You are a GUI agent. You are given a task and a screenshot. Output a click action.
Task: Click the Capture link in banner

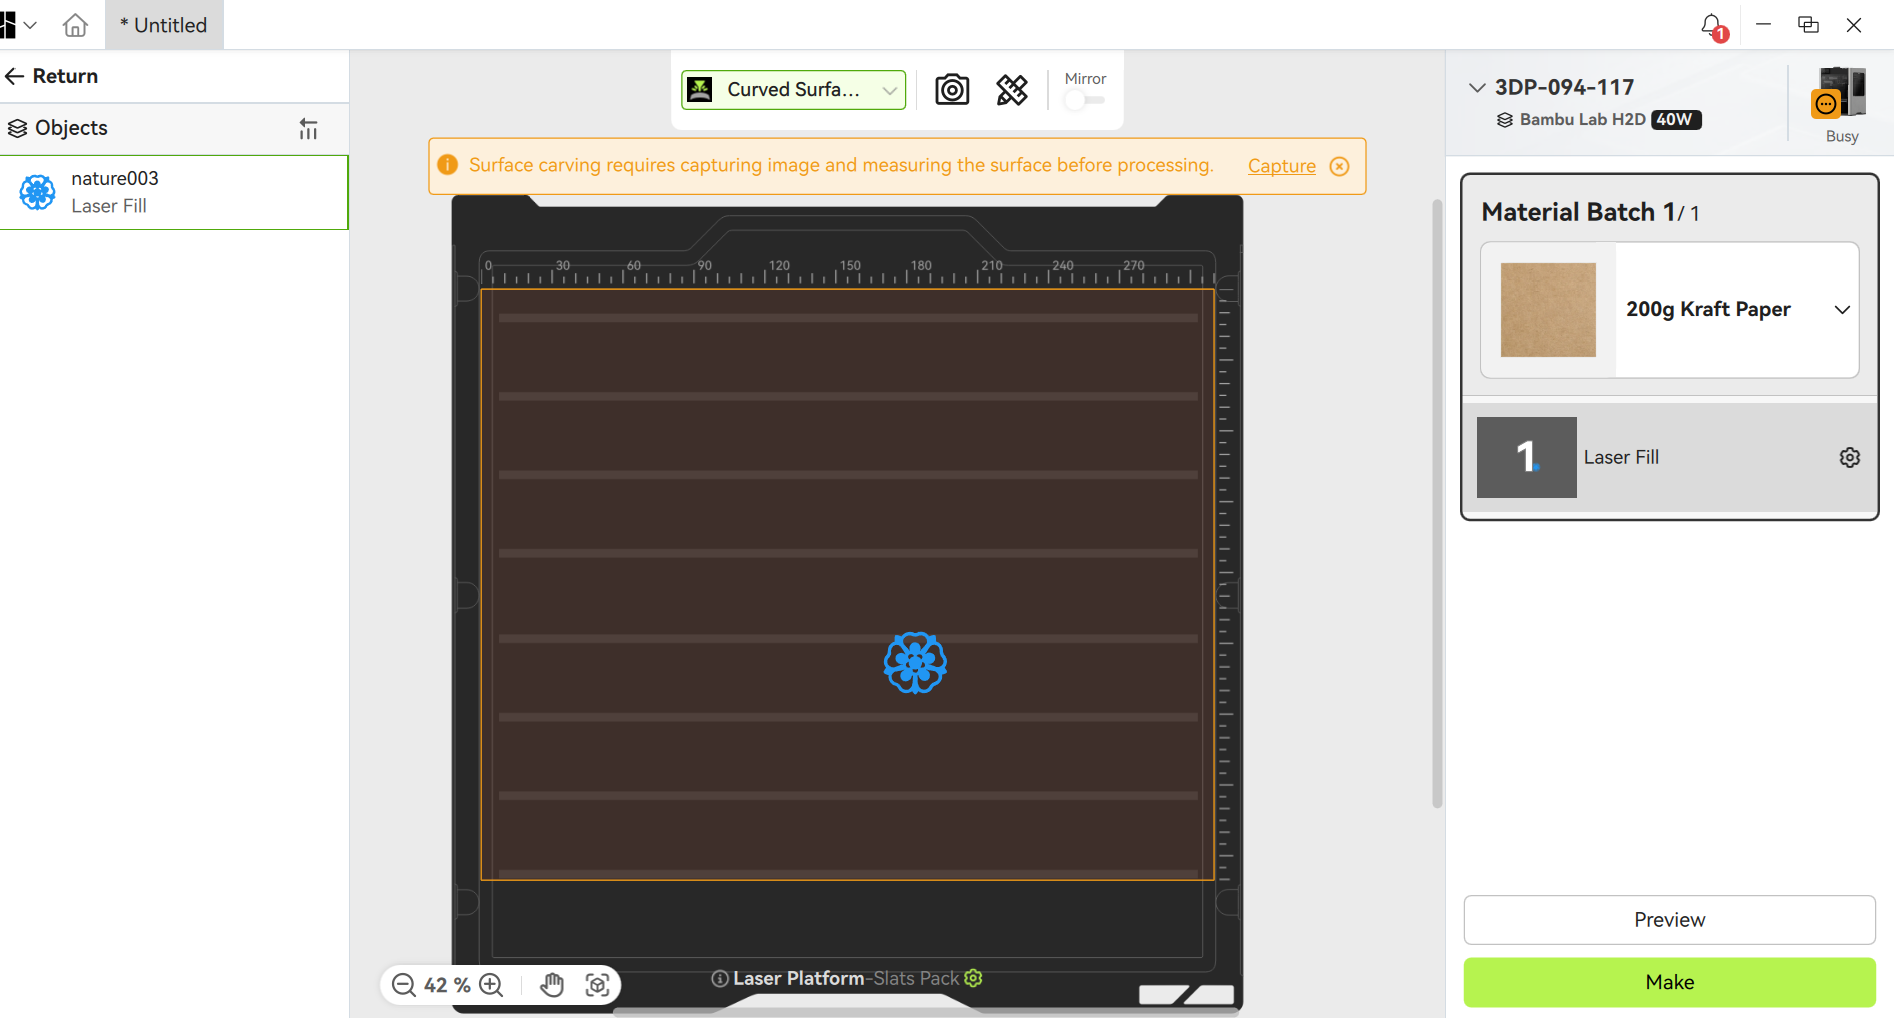point(1282,166)
